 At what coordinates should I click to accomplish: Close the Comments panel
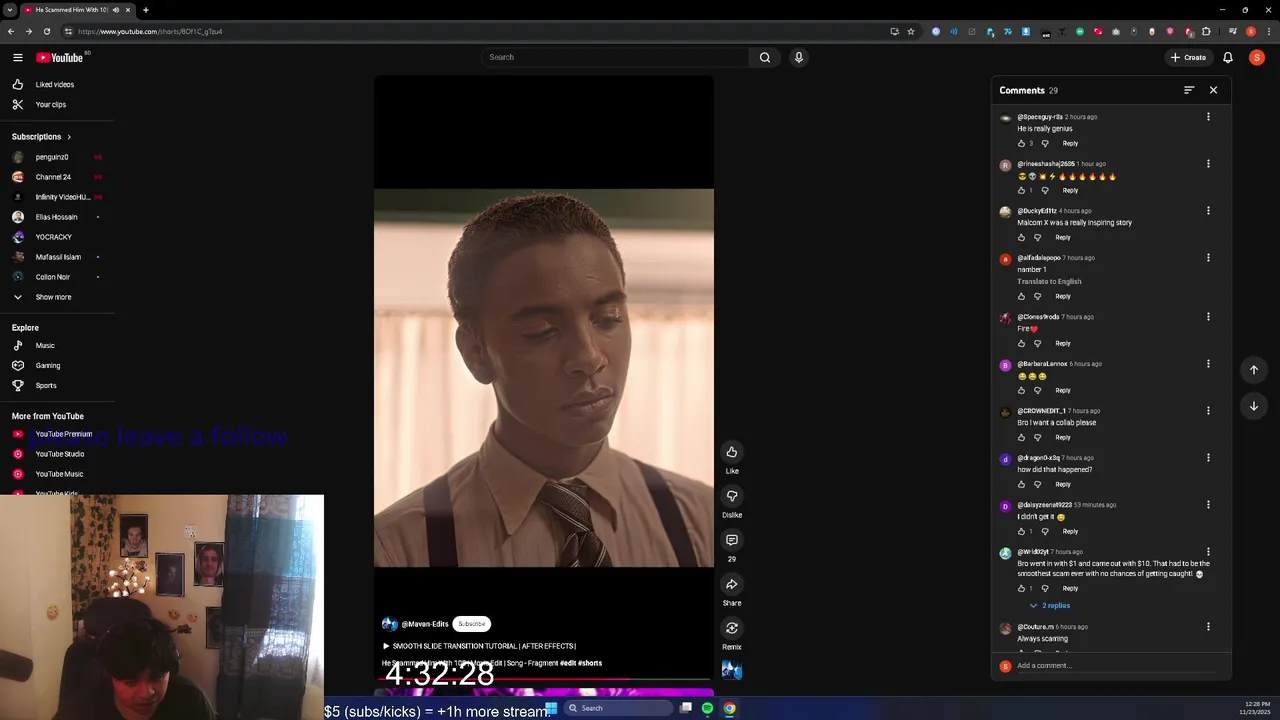1214,90
